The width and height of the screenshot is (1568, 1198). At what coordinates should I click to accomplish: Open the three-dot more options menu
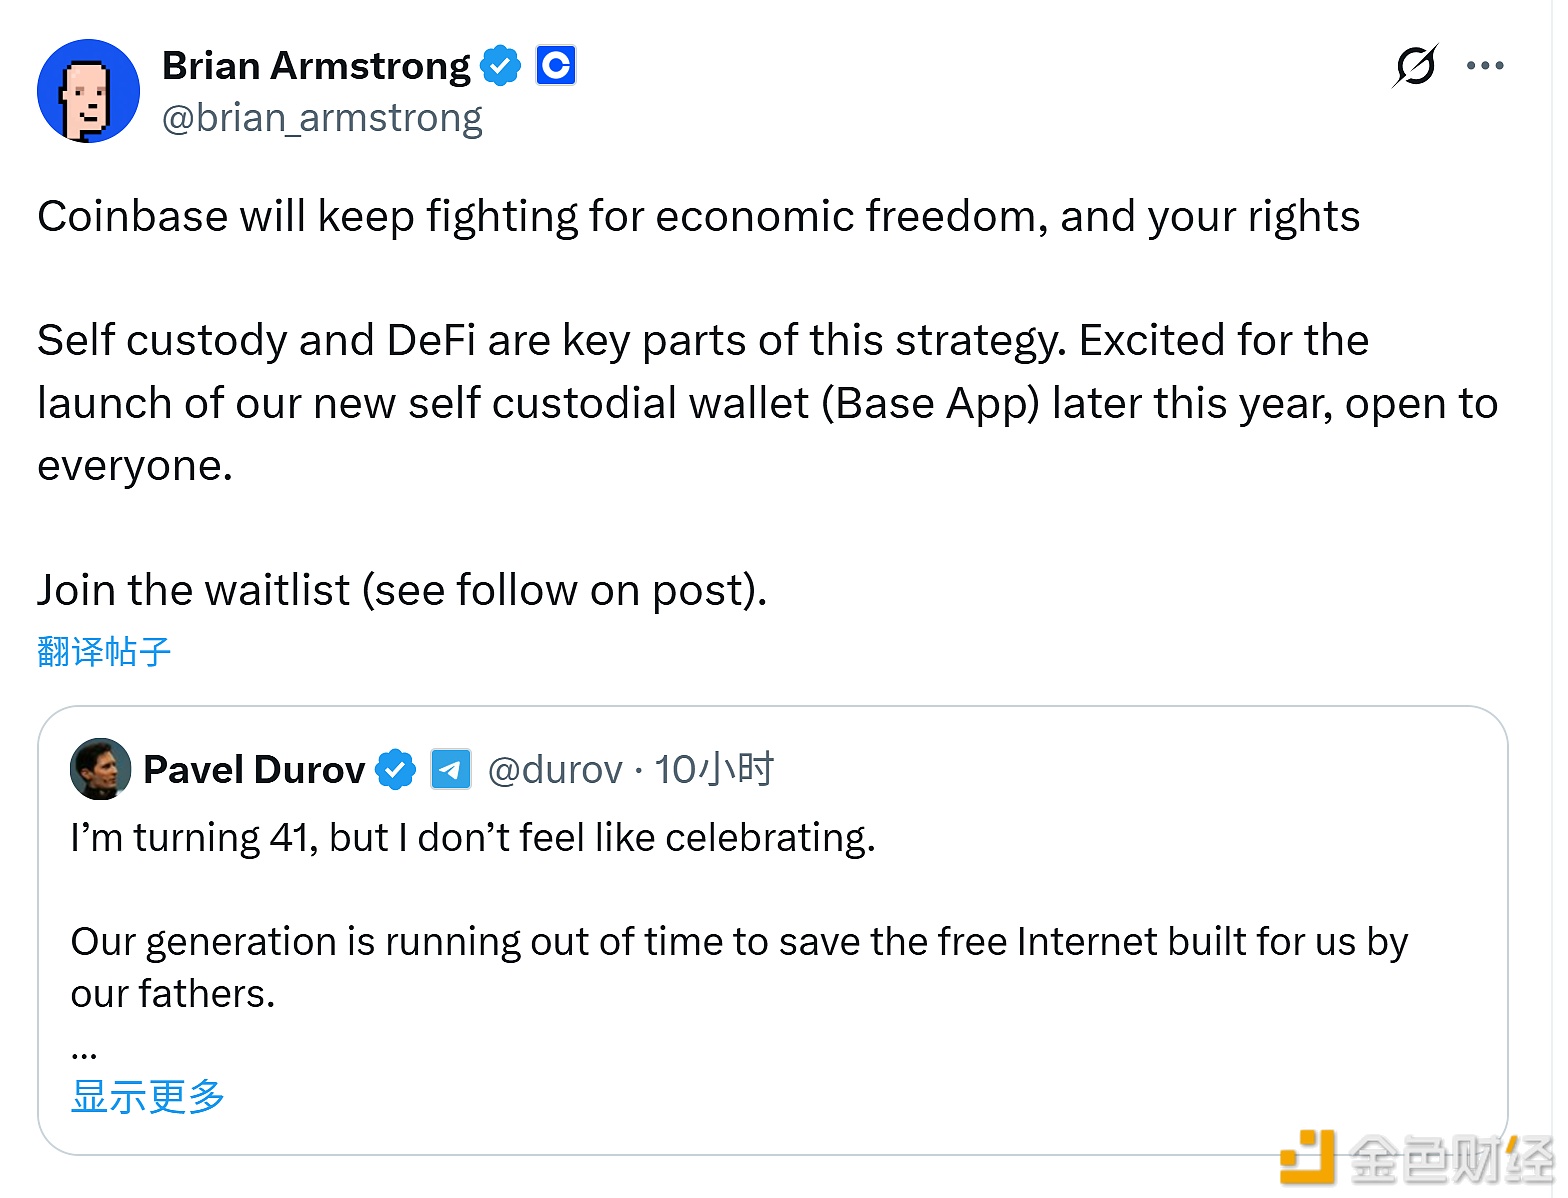(1485, 66)
